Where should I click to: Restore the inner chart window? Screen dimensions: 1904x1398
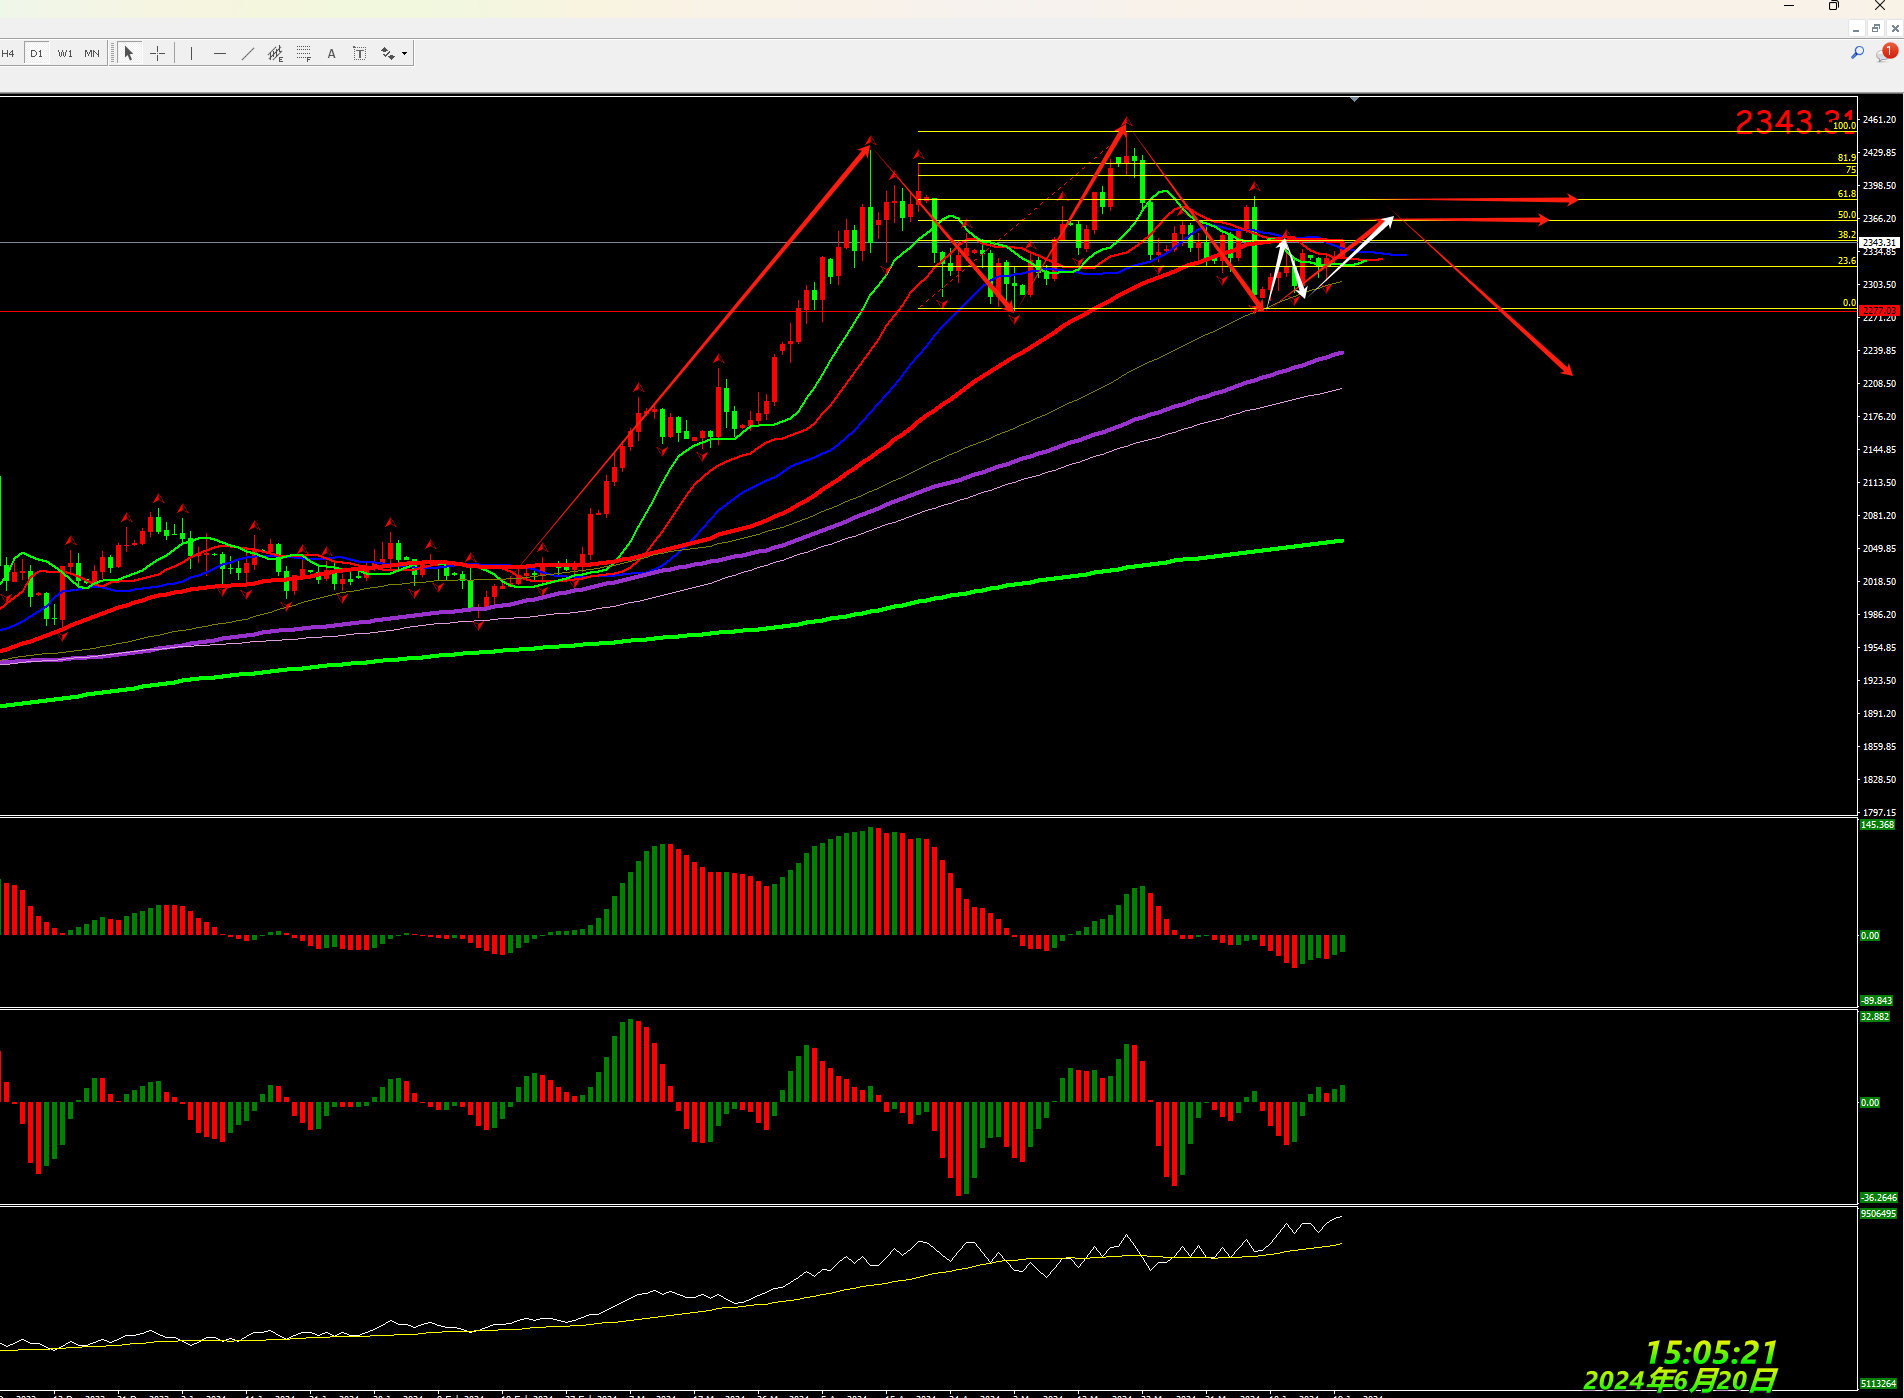[1875, 29]
